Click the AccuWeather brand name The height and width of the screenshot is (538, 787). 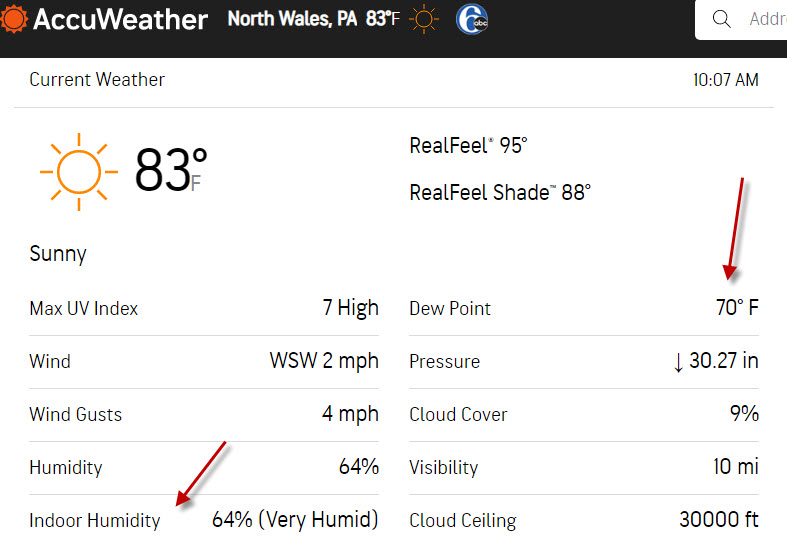pyautogui.click(x=120, y=20)
